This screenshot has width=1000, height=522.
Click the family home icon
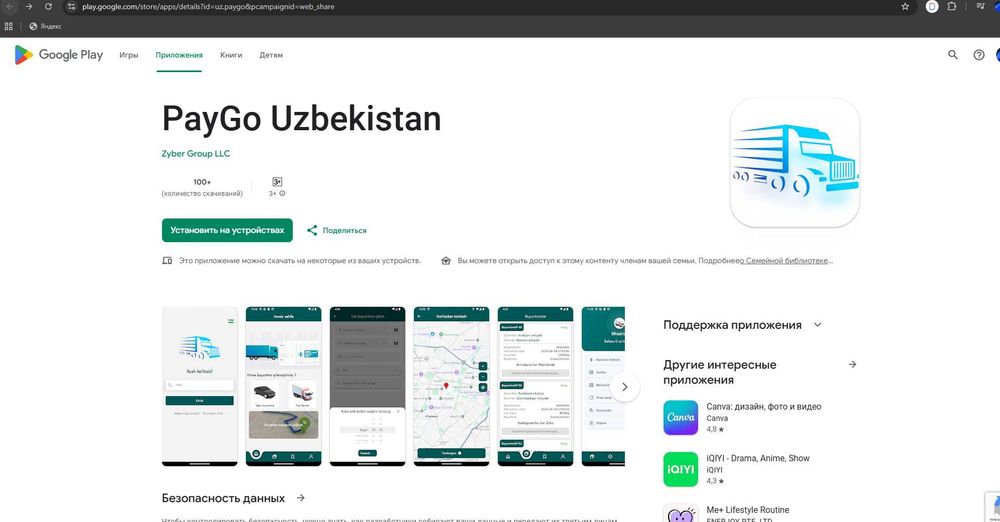pyautogui.click(x=446, y=260)
